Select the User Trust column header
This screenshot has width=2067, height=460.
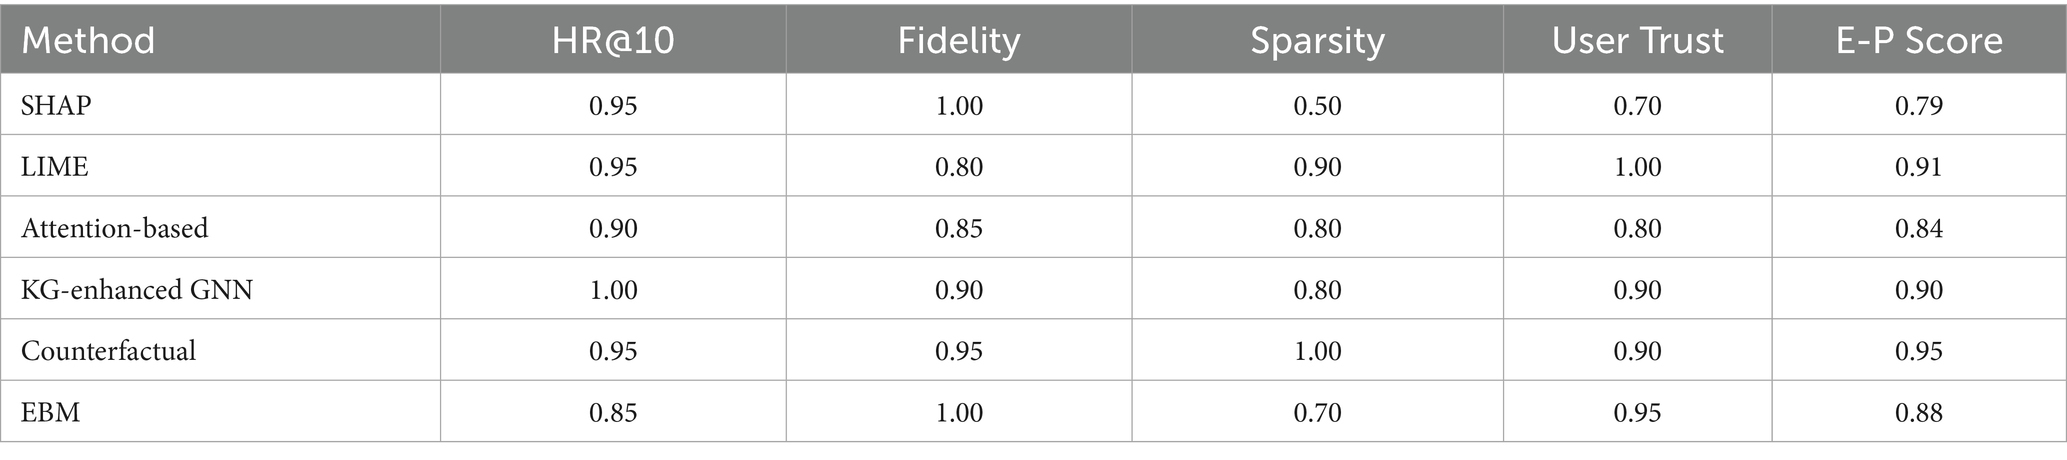1637,41
